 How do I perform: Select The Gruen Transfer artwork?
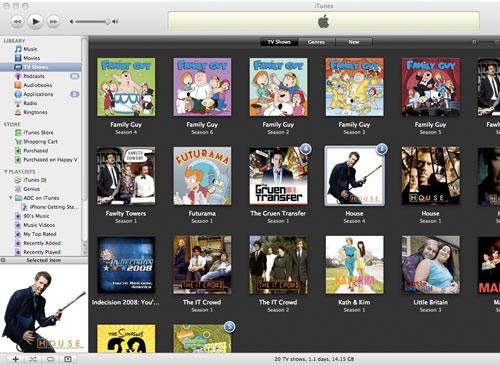(278, 176)
